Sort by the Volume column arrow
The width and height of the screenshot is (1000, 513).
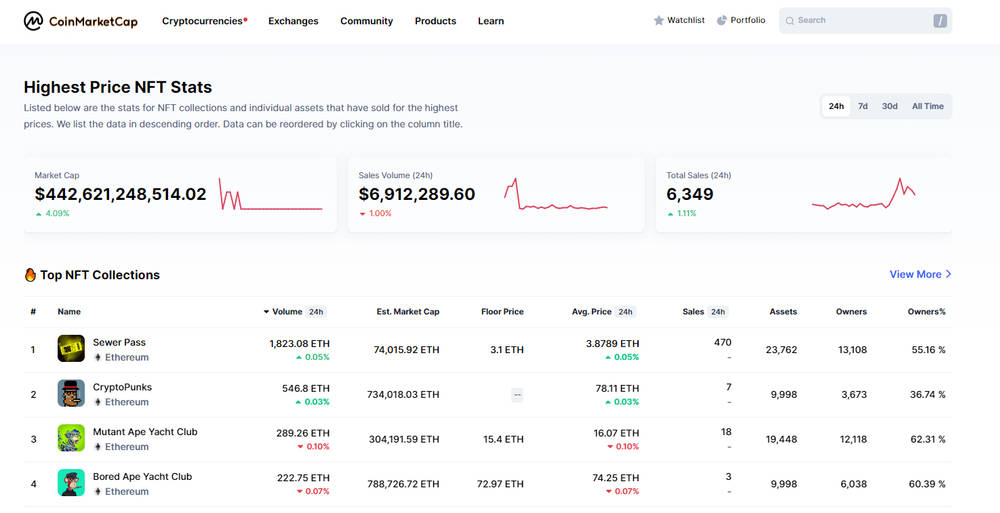click(266, 312)
